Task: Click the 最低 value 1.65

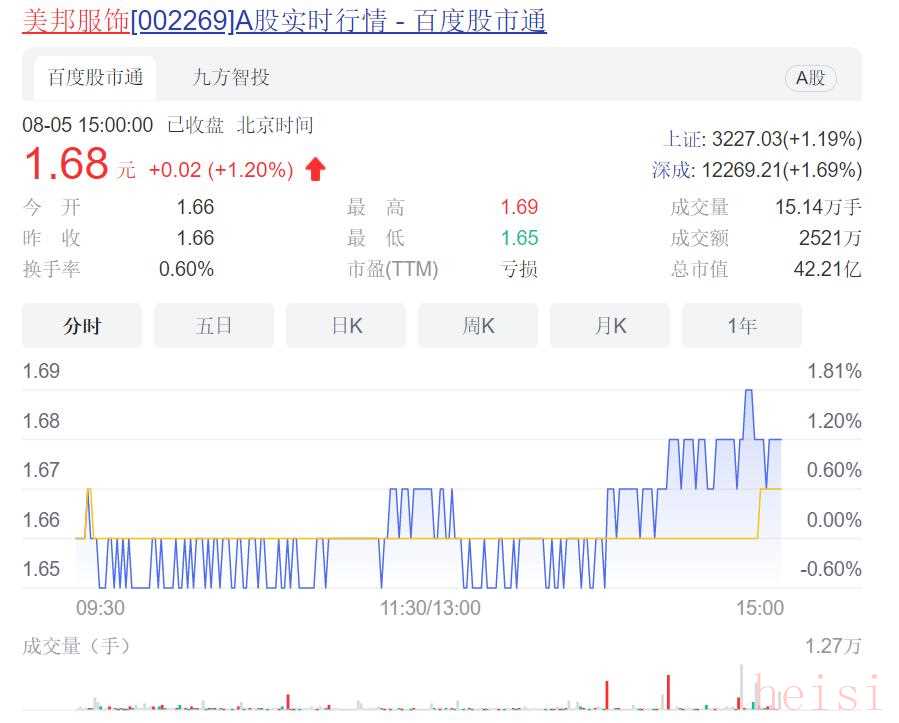Action: point(519,238)
